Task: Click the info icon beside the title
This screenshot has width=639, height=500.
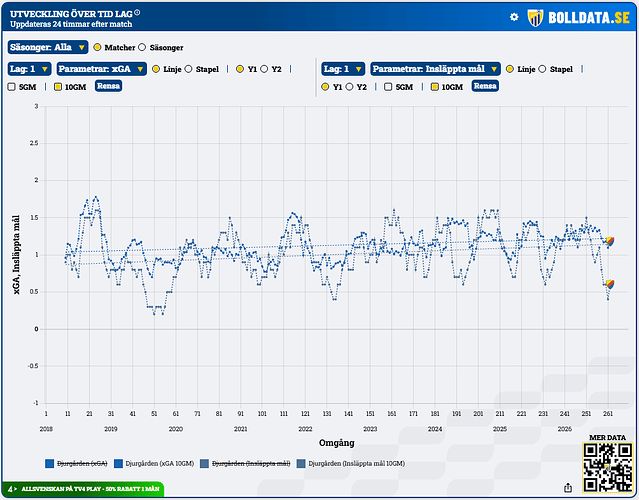Action: (x=137, y=12)
